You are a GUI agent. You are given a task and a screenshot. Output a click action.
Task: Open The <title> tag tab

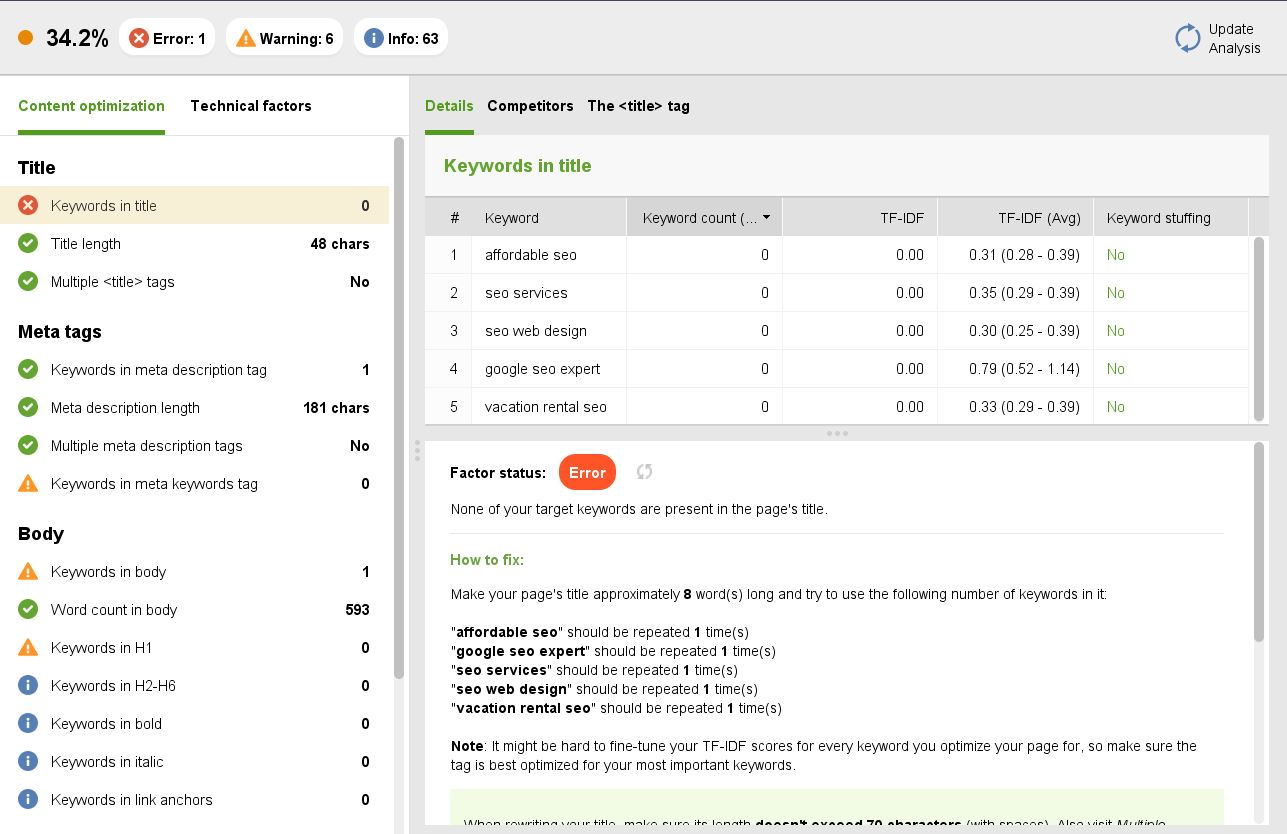click(638, 106)
